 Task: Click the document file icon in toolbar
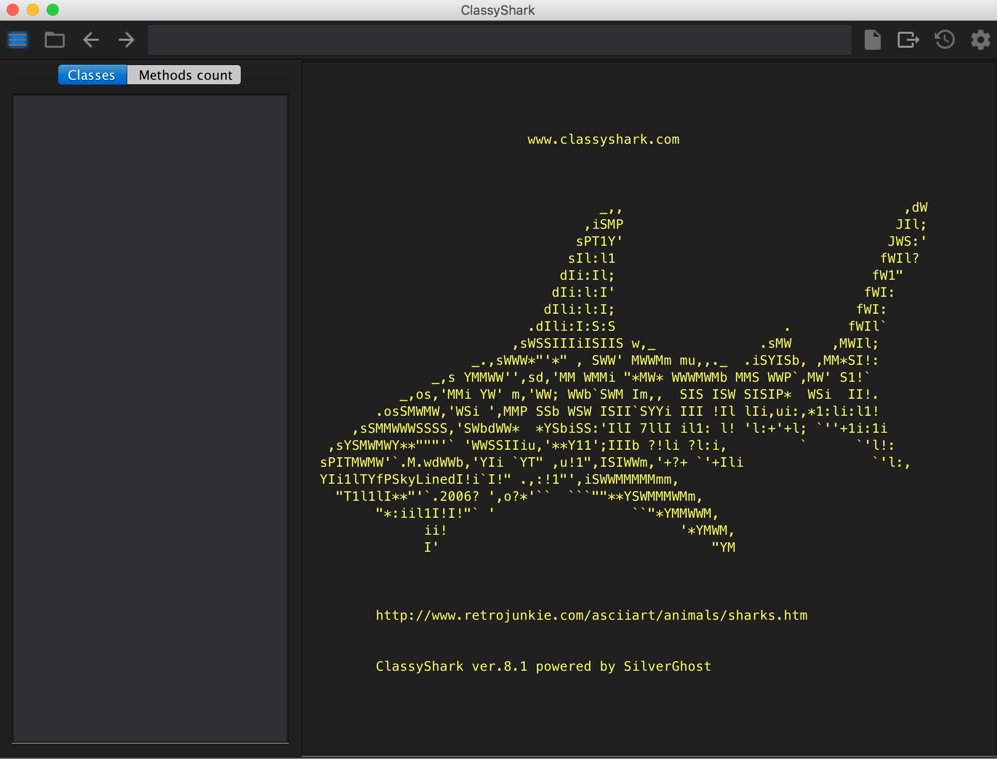click(x=872, y=40)
